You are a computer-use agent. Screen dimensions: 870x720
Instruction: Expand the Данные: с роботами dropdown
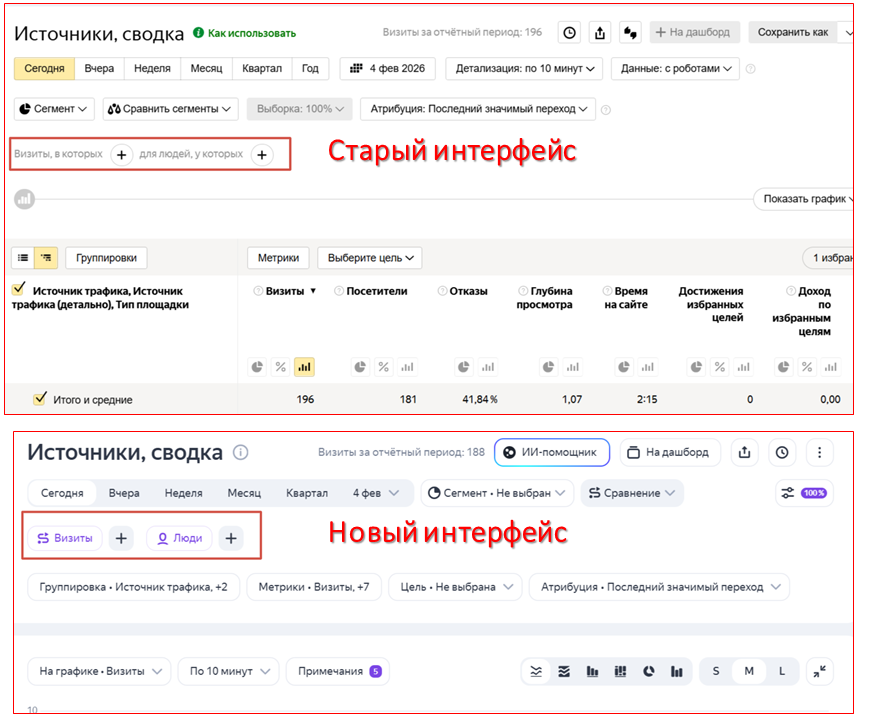click(x=676, y=69)
